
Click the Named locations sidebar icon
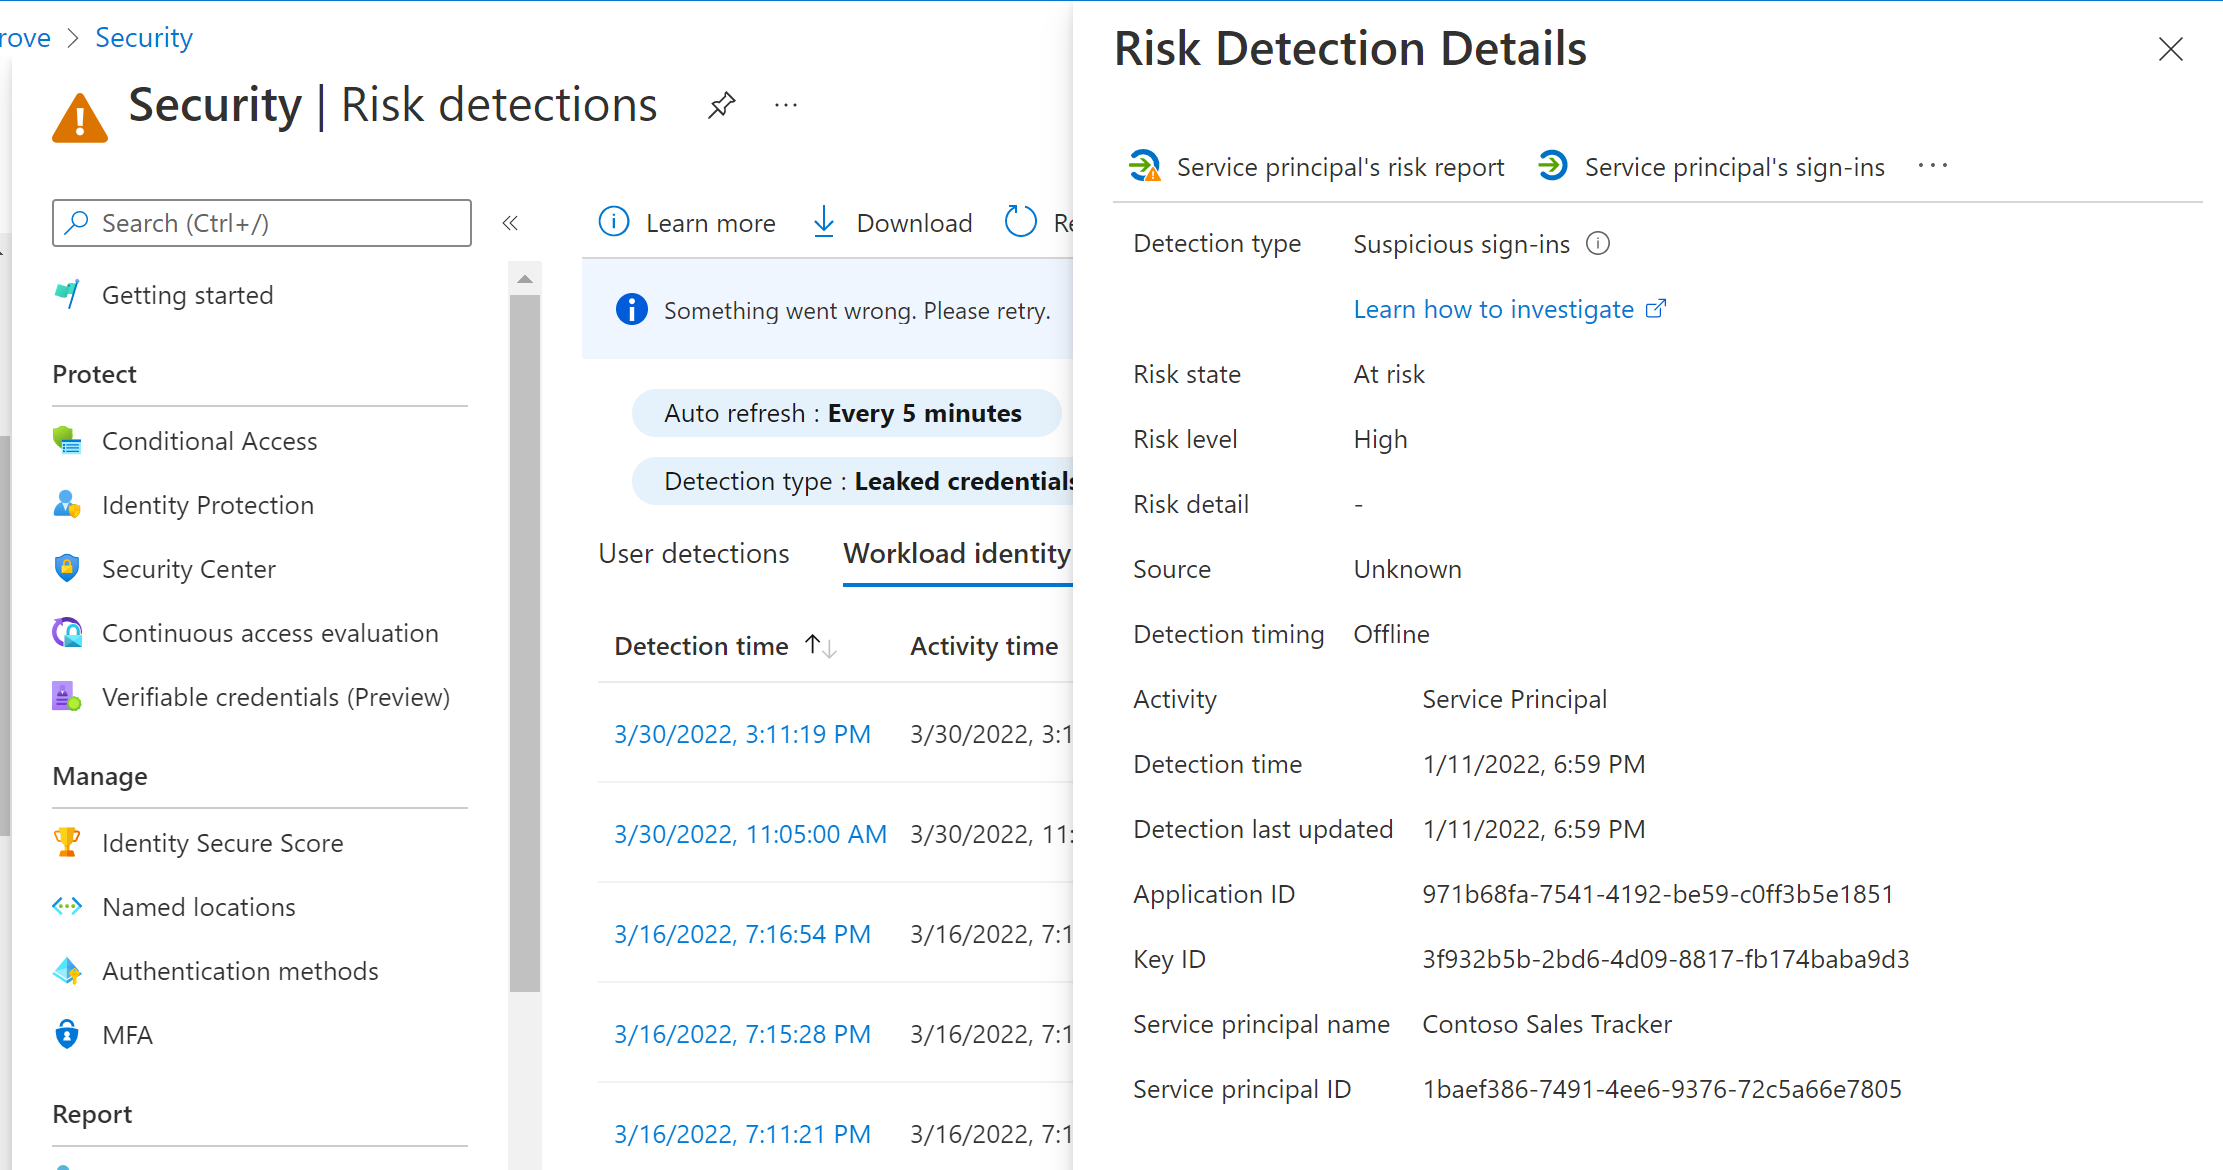69,905
